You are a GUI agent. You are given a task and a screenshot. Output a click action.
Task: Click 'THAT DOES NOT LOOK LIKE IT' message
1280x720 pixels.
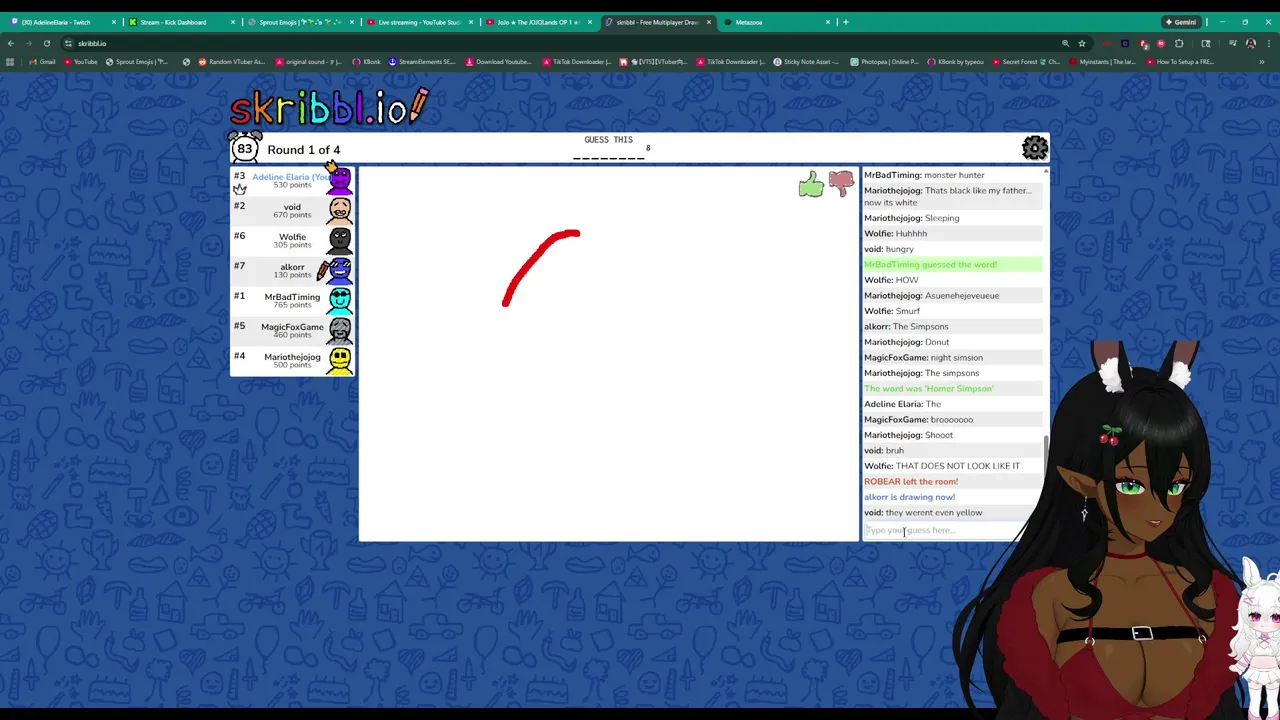tap(958, 466)
